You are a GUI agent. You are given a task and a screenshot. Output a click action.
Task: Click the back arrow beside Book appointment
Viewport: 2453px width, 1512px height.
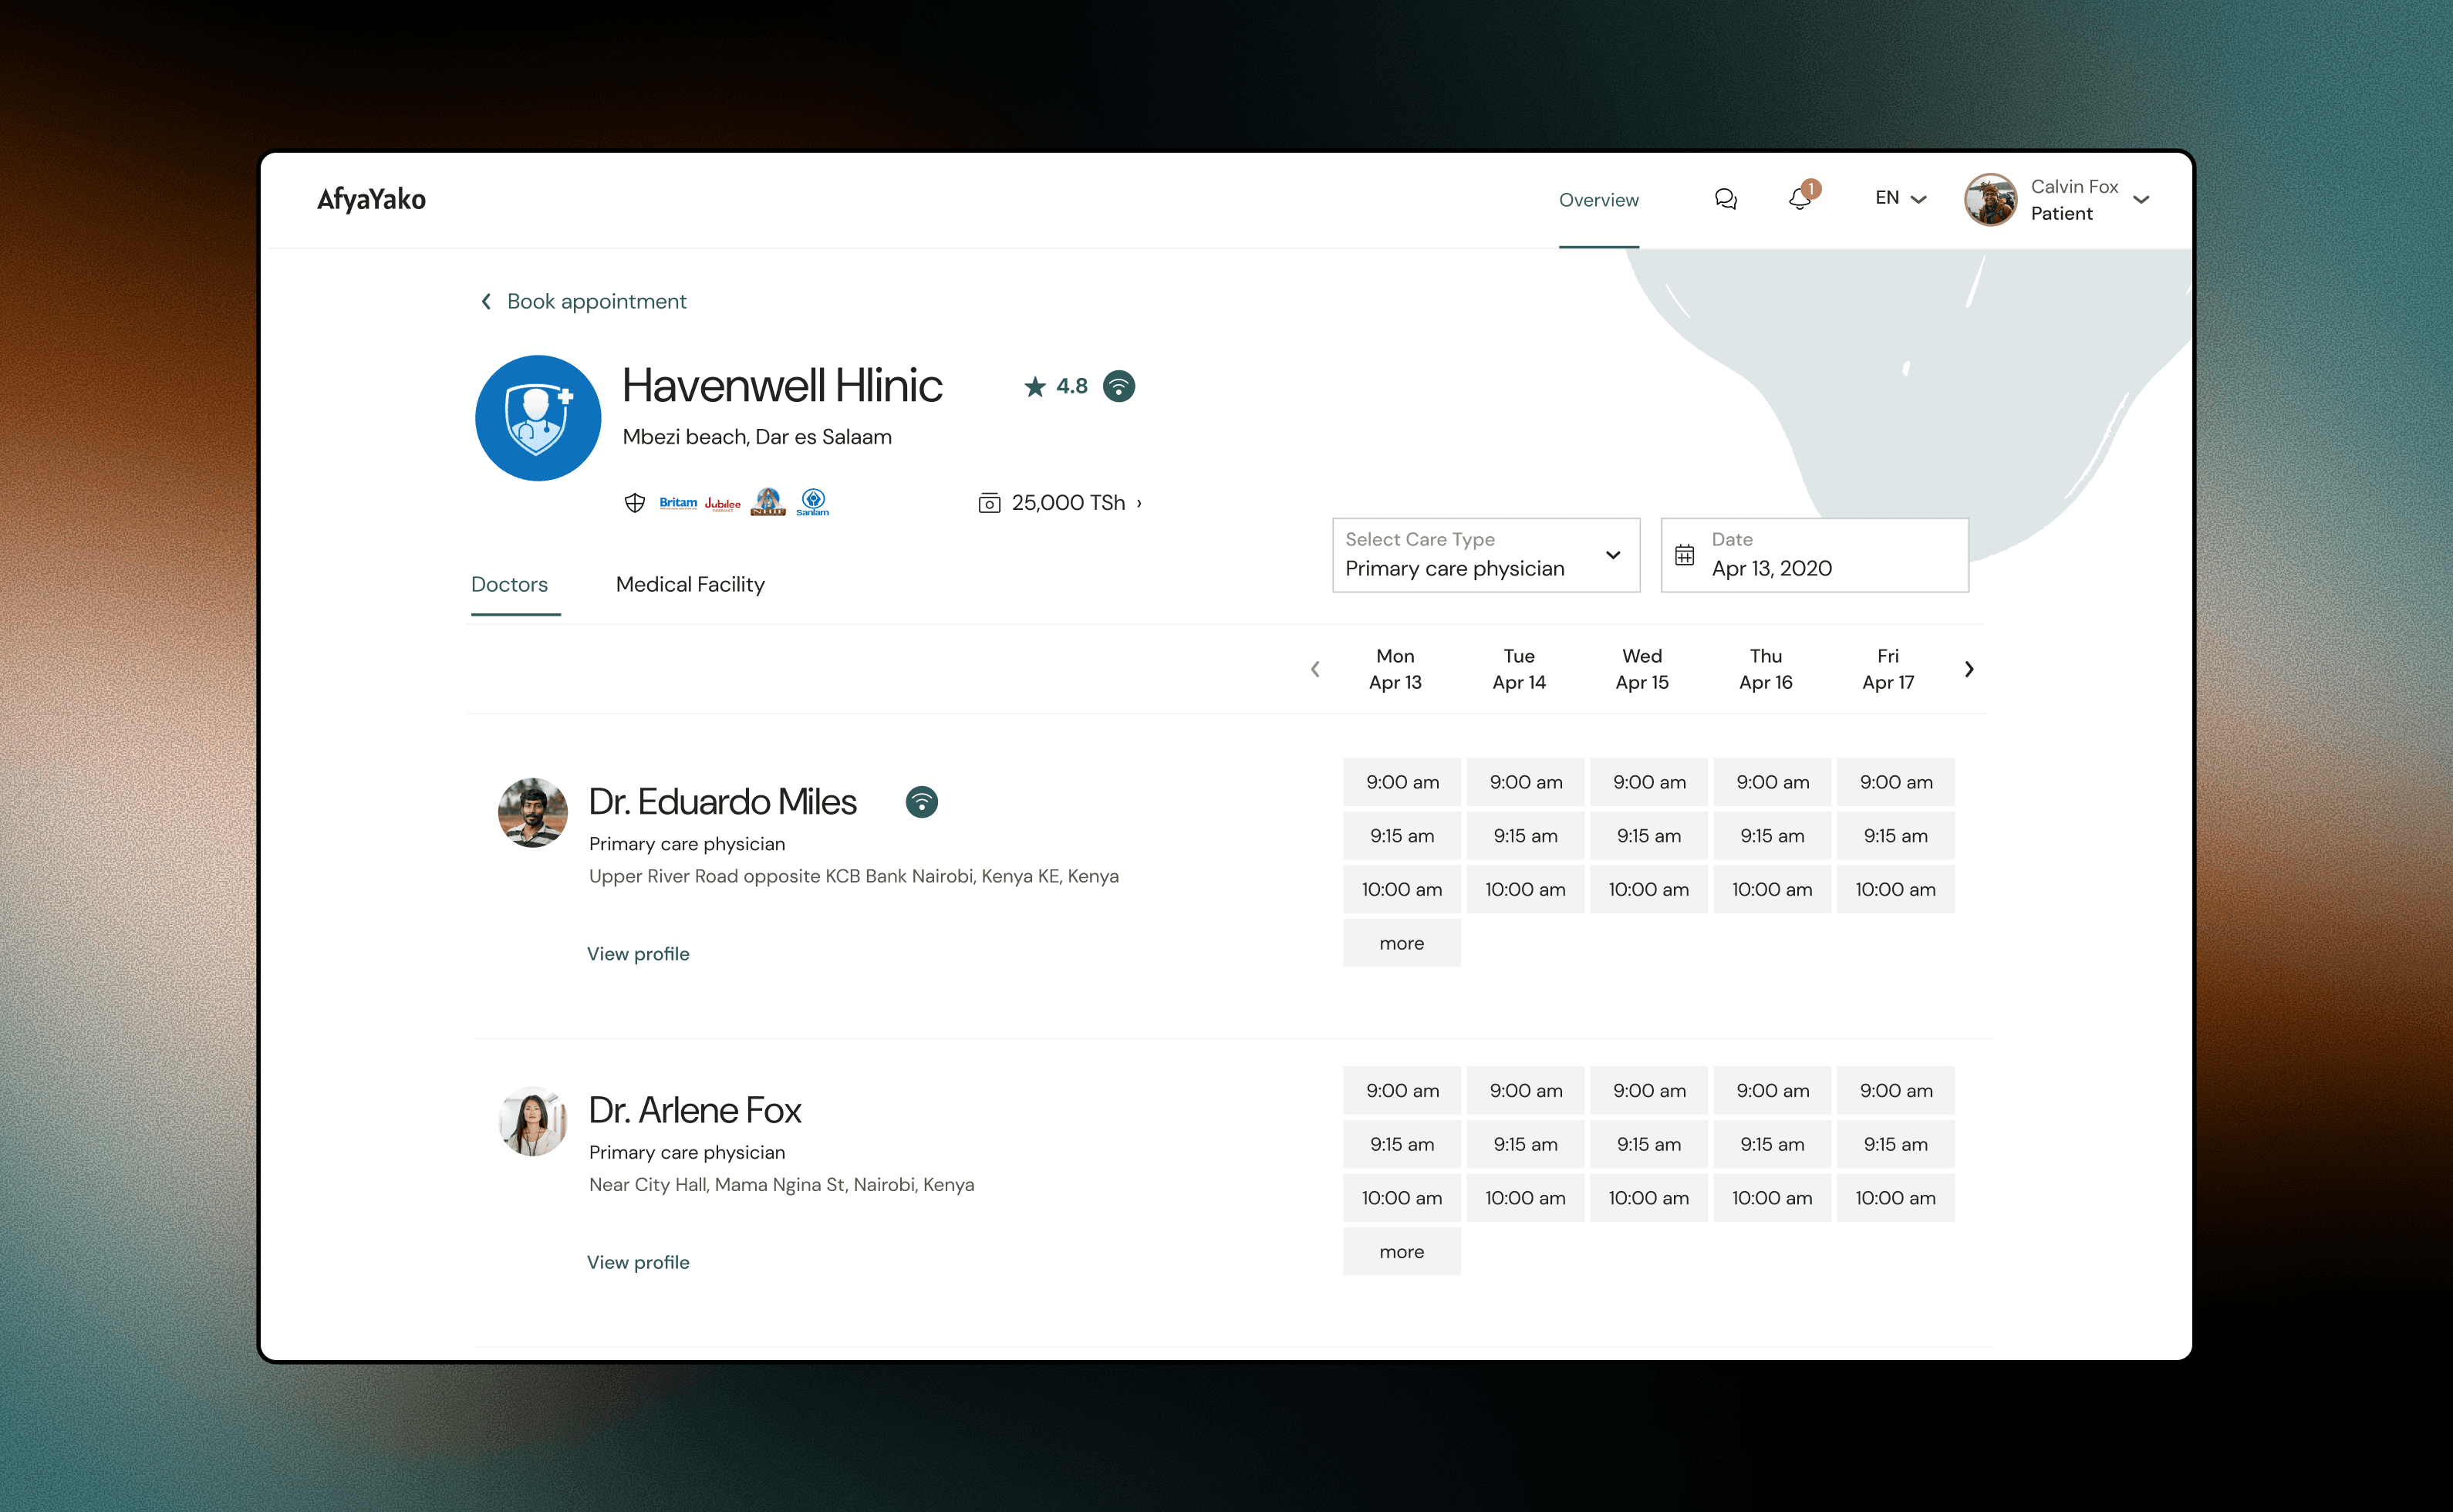pyautogui.click(x=486, y=301)
